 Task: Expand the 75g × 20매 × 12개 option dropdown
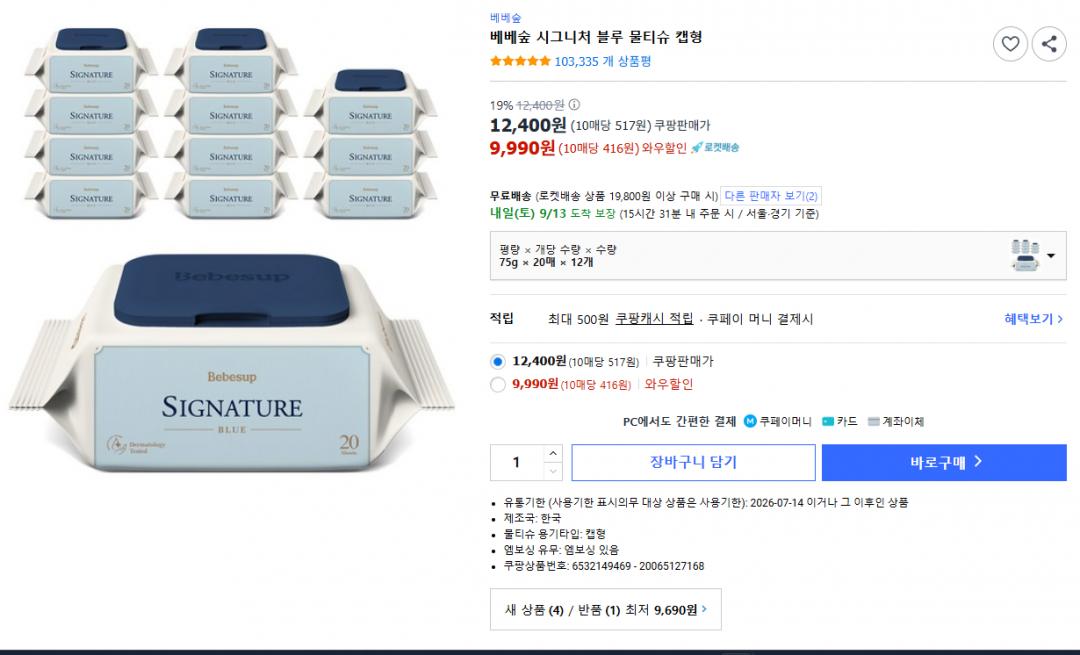(778, 256)
